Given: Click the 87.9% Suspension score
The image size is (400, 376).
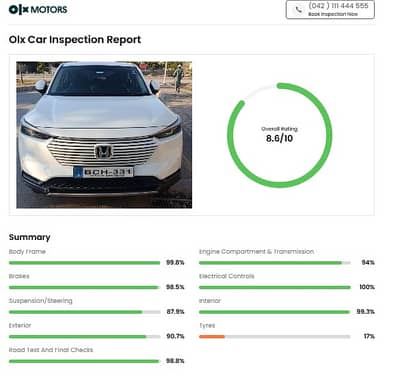Looking at the screenshot, I should [175, 312].
